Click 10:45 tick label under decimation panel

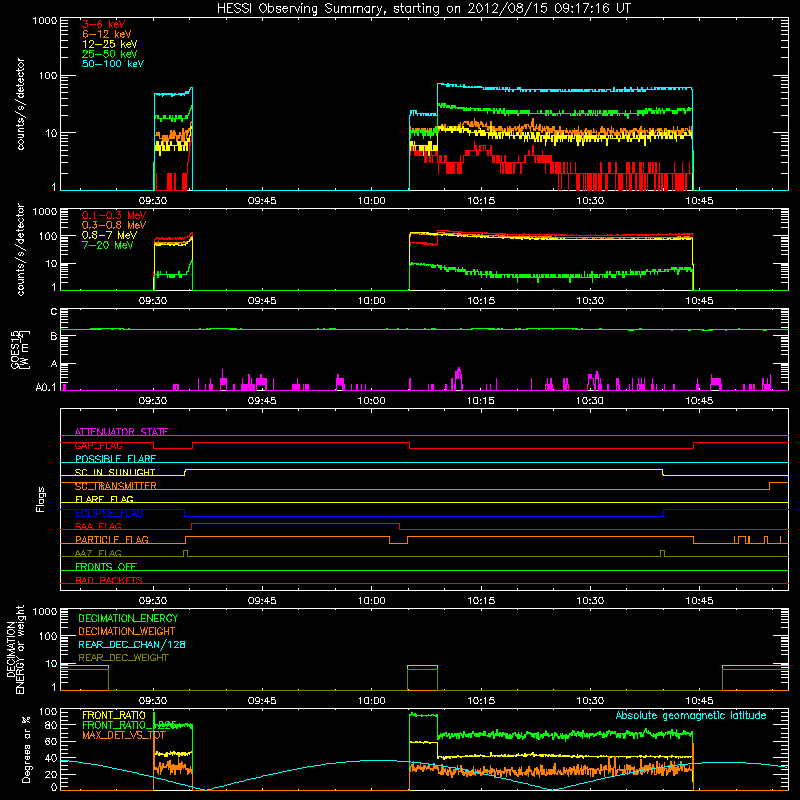pos(699,701)
